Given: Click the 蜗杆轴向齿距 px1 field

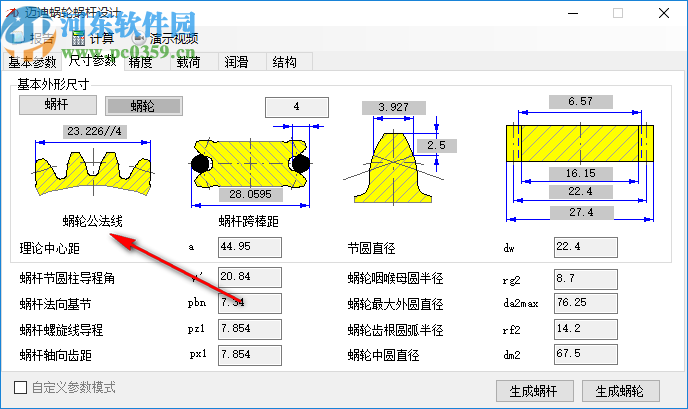Looking at the screenshot, I should pyautogui.click(x=250, y=355).
